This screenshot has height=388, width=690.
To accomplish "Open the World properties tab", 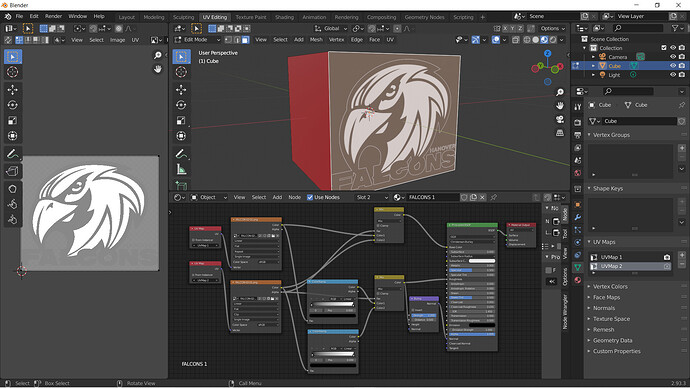I will tap(578, 173).
